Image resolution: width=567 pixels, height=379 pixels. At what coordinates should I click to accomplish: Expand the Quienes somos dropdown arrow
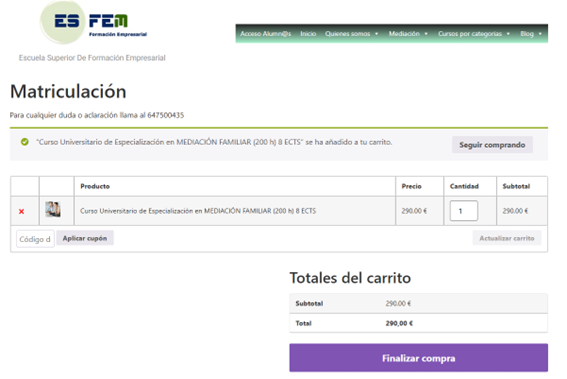[376, 34]
